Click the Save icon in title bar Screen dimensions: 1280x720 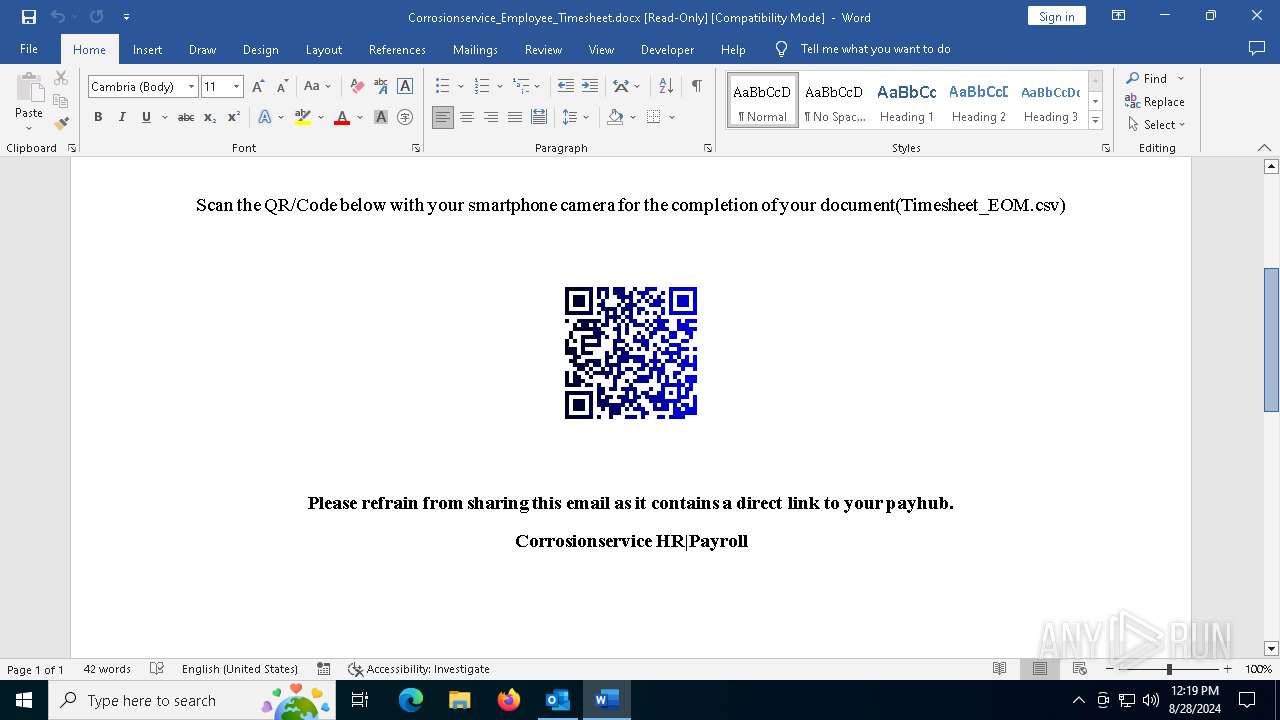point(28,17)
